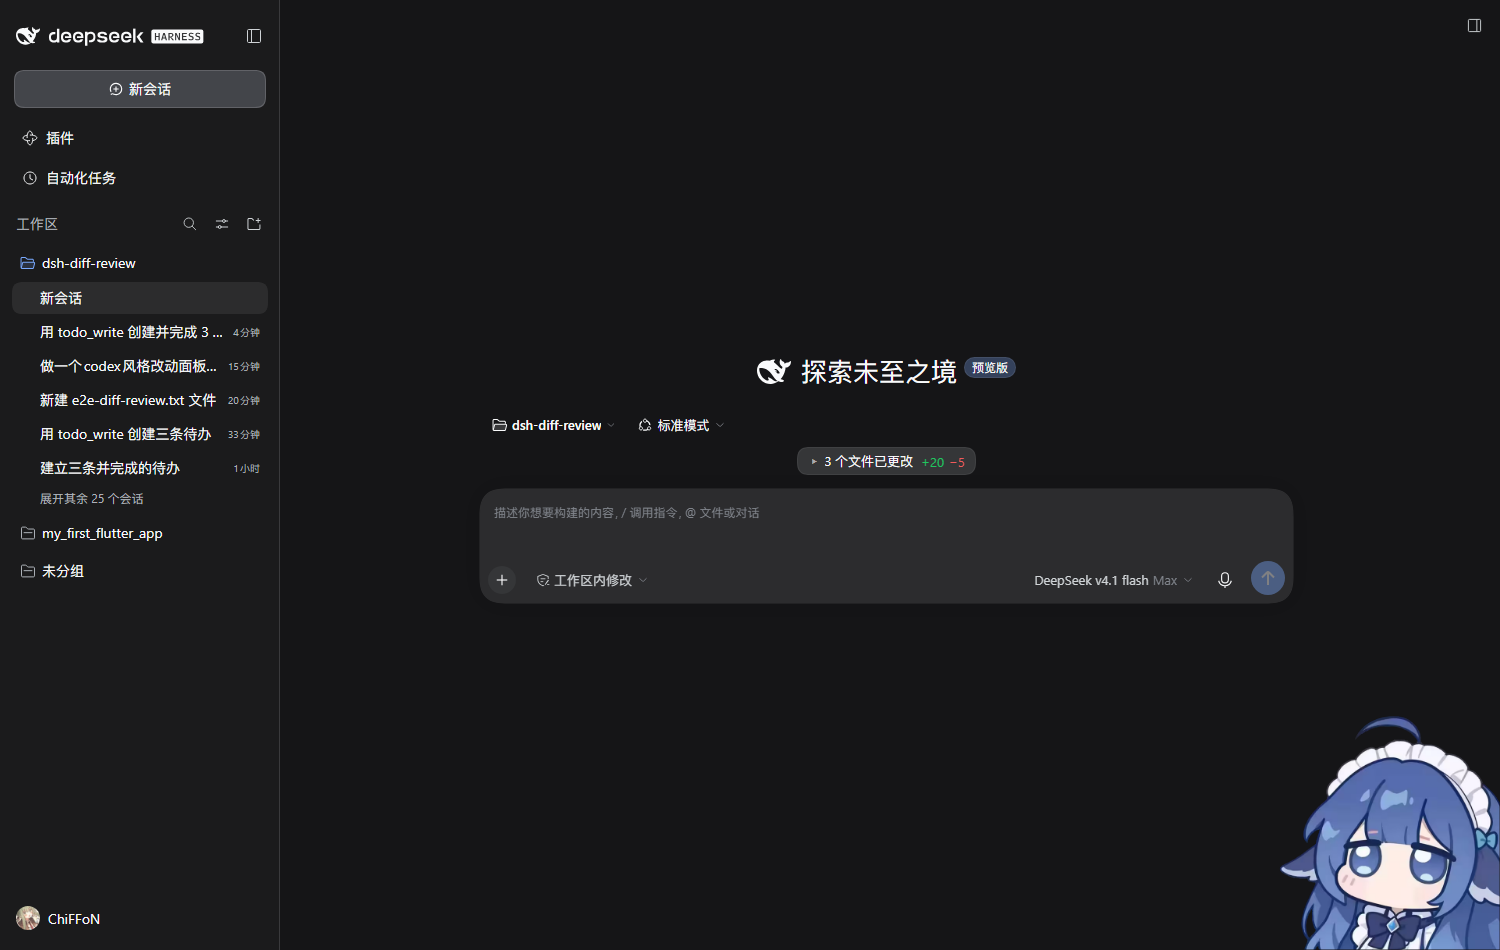Viewport: 1500px width, 950px height.
Task: Click the DeepSeek whale logo in sidebar
Action: 28,36
